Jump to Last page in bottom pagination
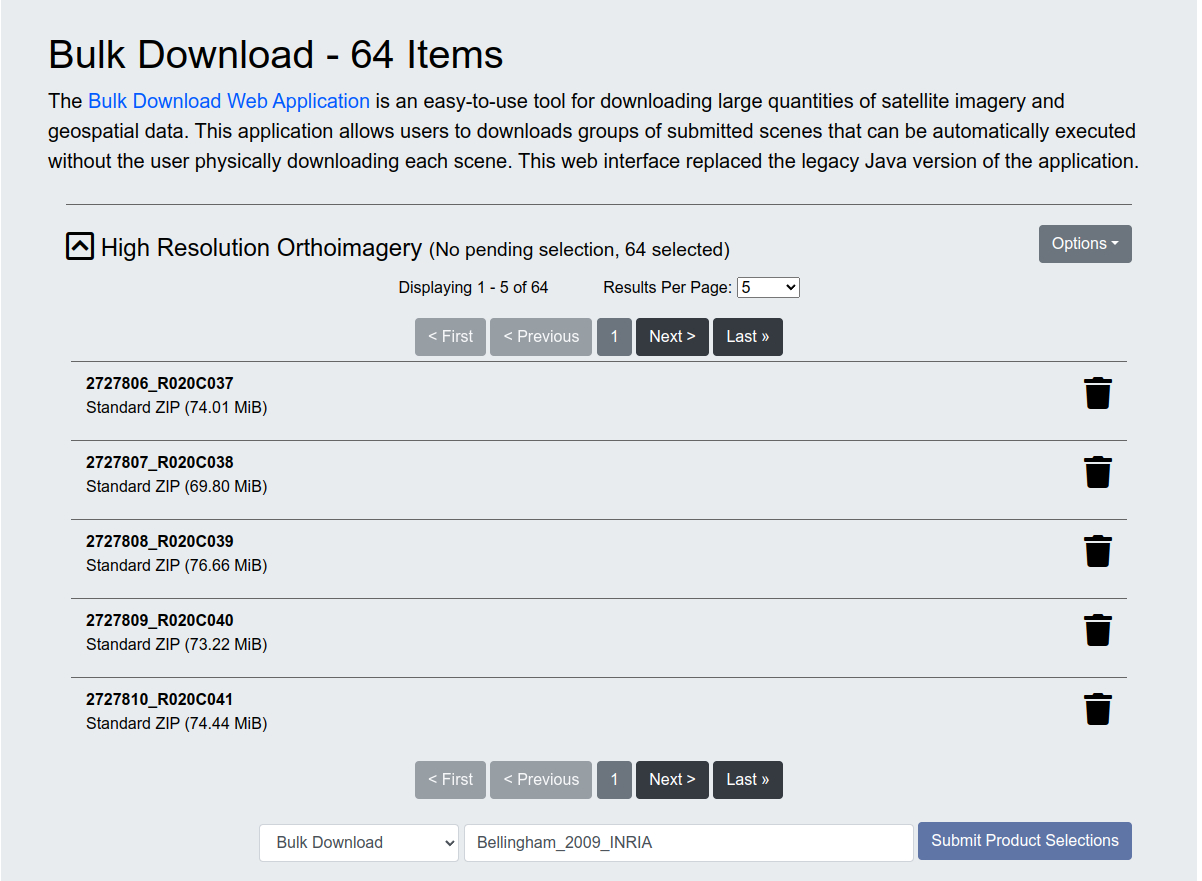 pyautogui.click(x=747, y=780)
